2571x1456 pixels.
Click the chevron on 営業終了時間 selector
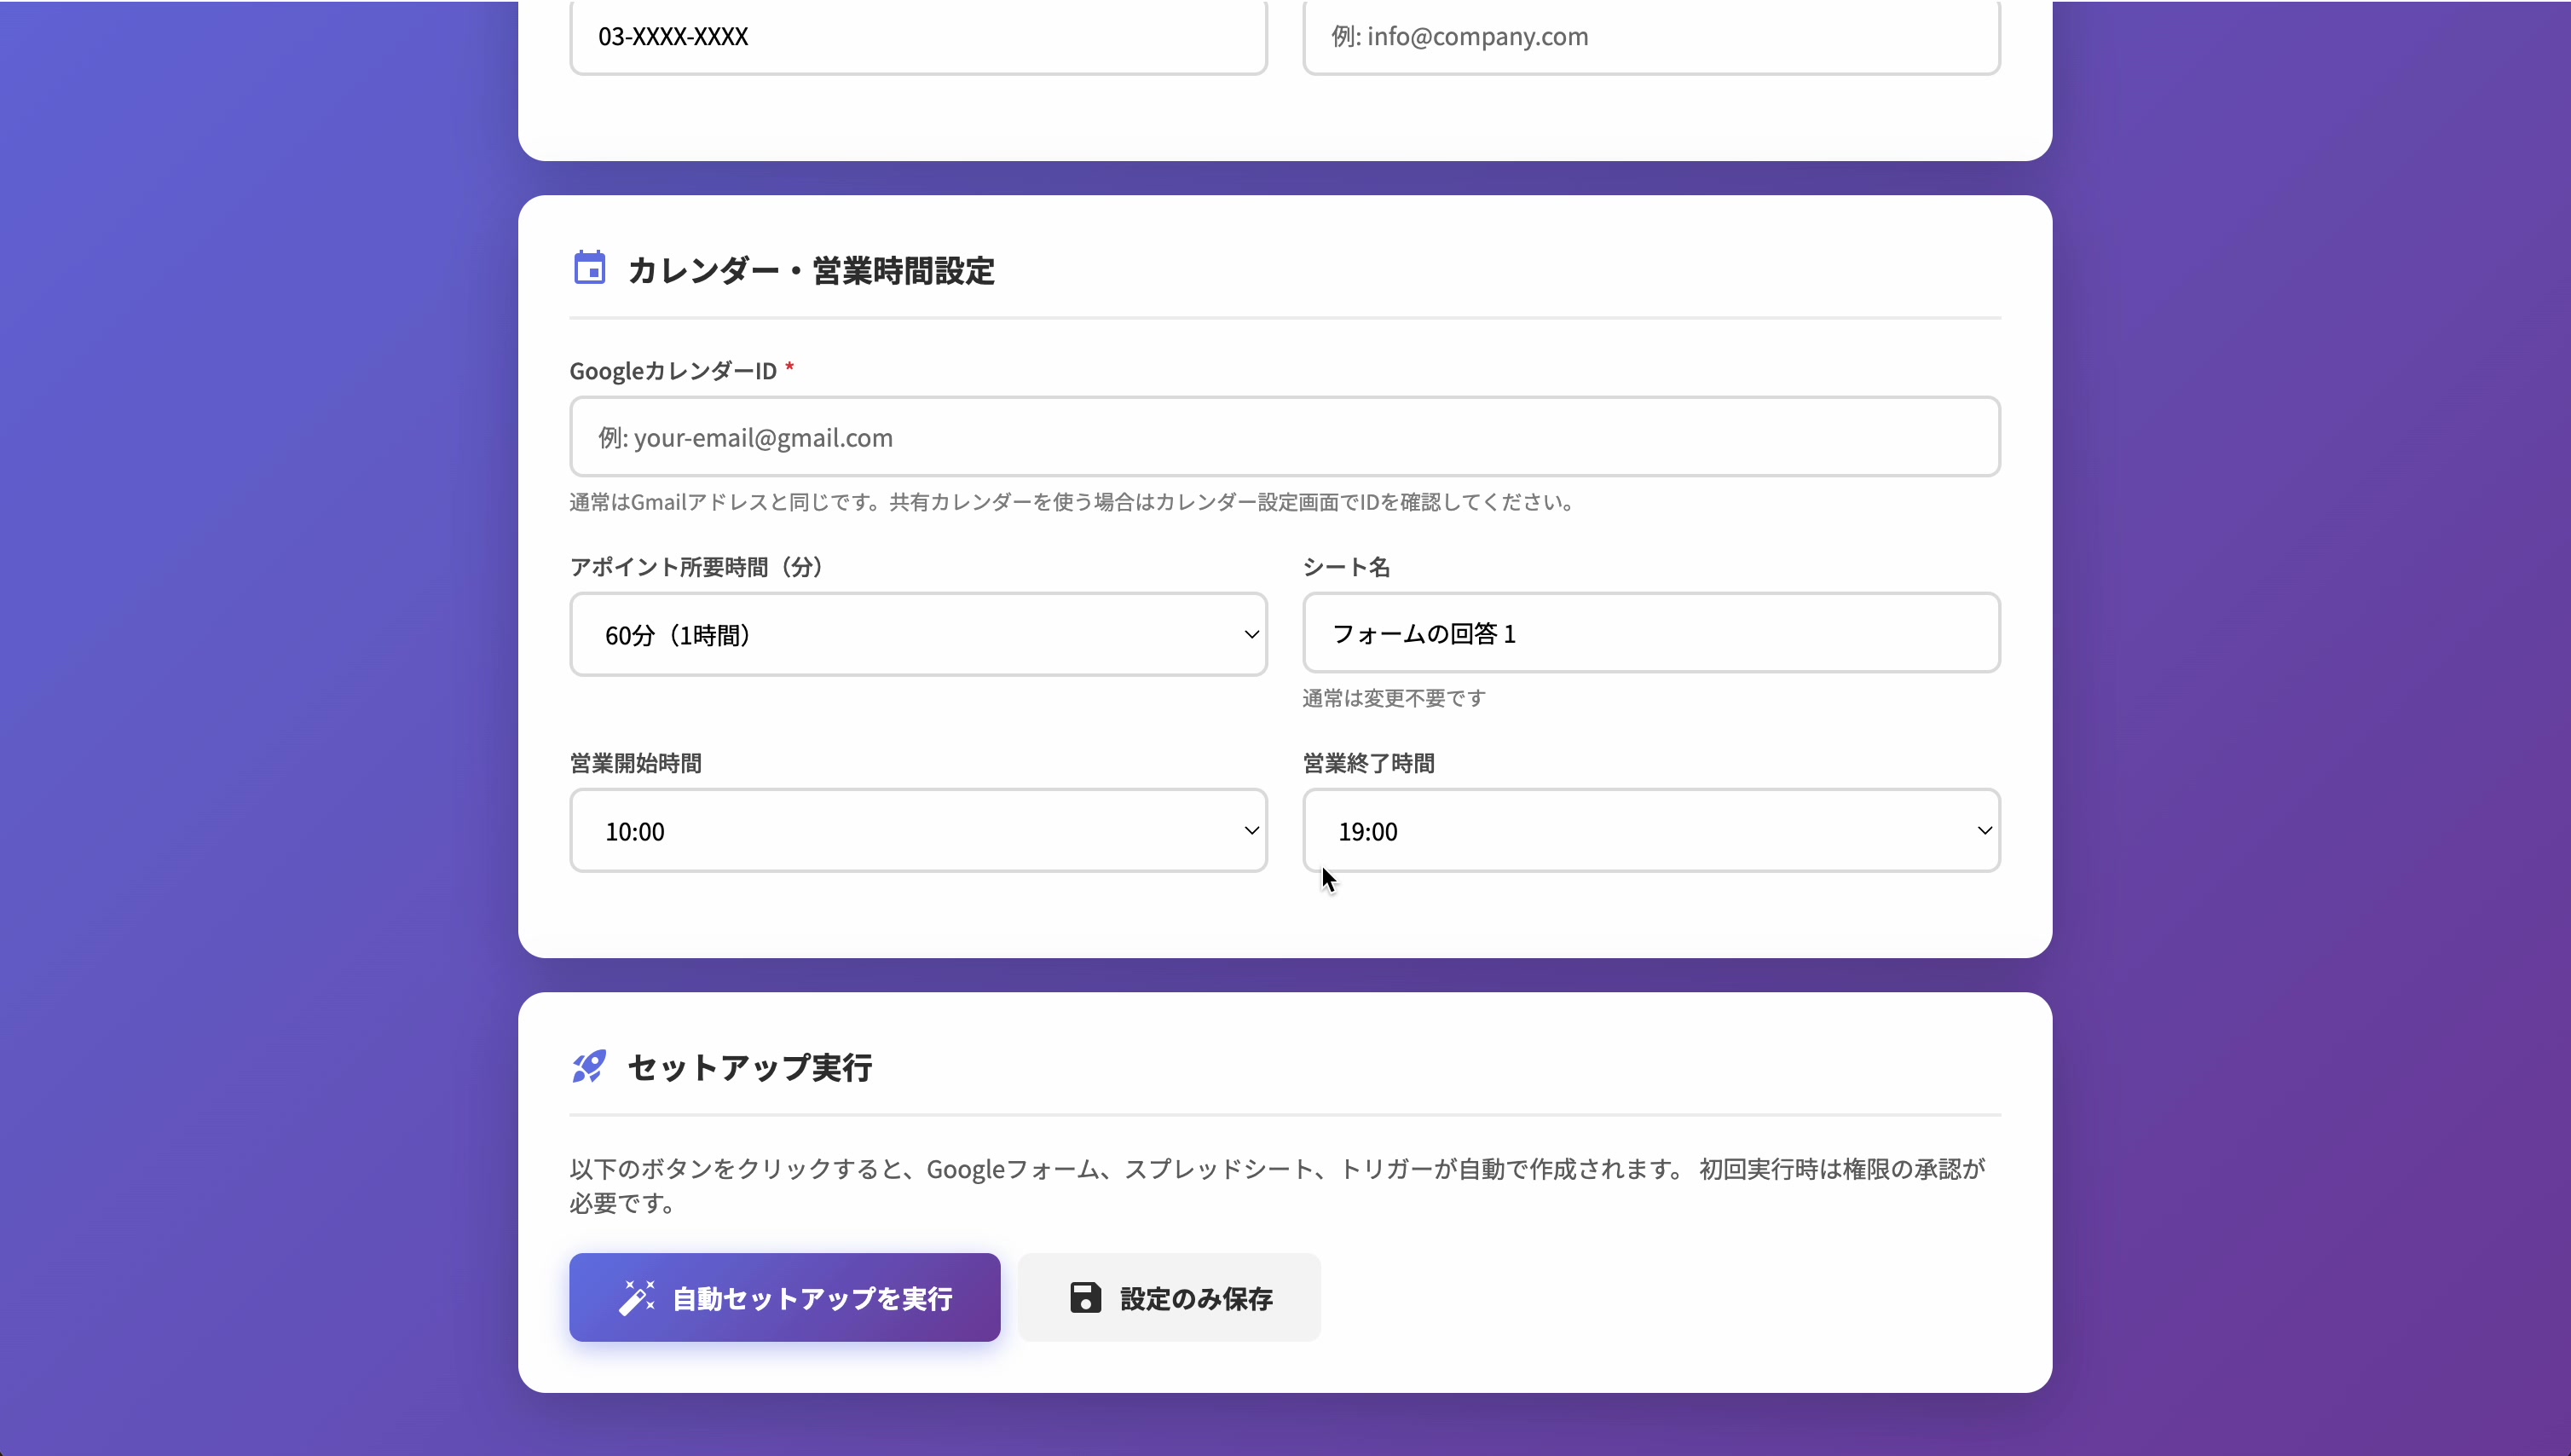tap(1984, 830)
